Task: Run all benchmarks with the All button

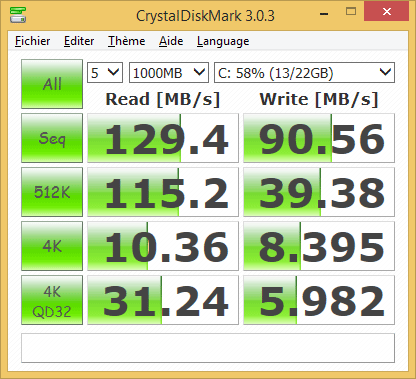Action: pos(52,84)
